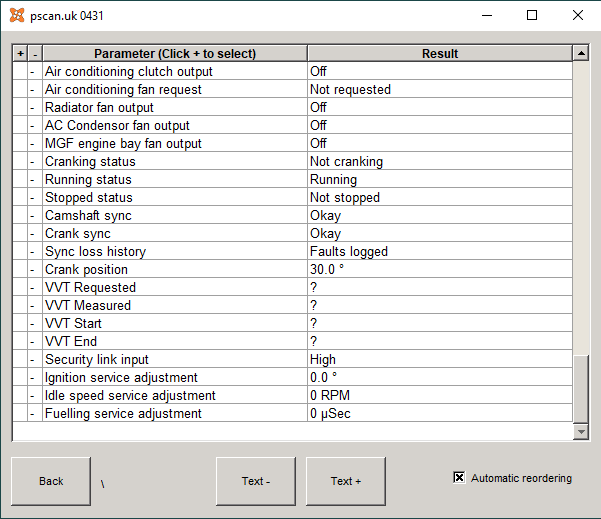Image resolution: width=601 pixels, height=519 pixels.
Task: Click the plus column header
Action: (x=20, y=53)
